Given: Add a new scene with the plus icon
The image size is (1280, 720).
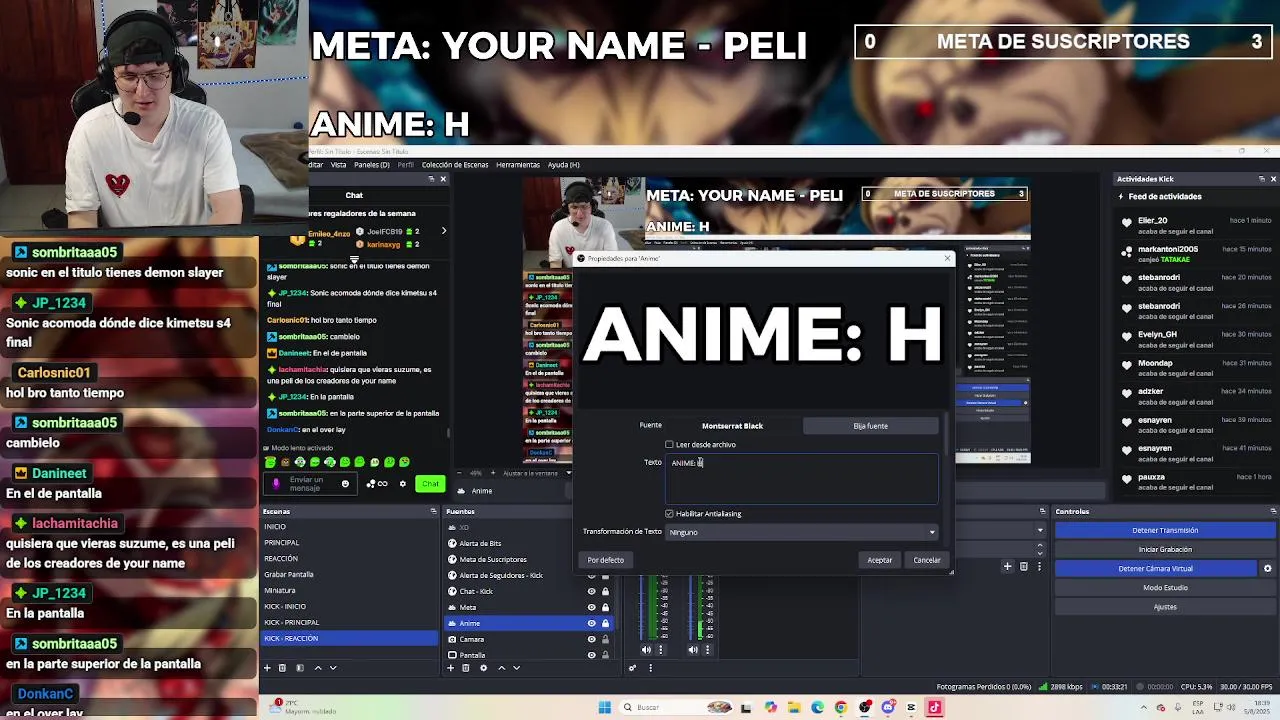Looking at the screenshot, I should 267,668.
